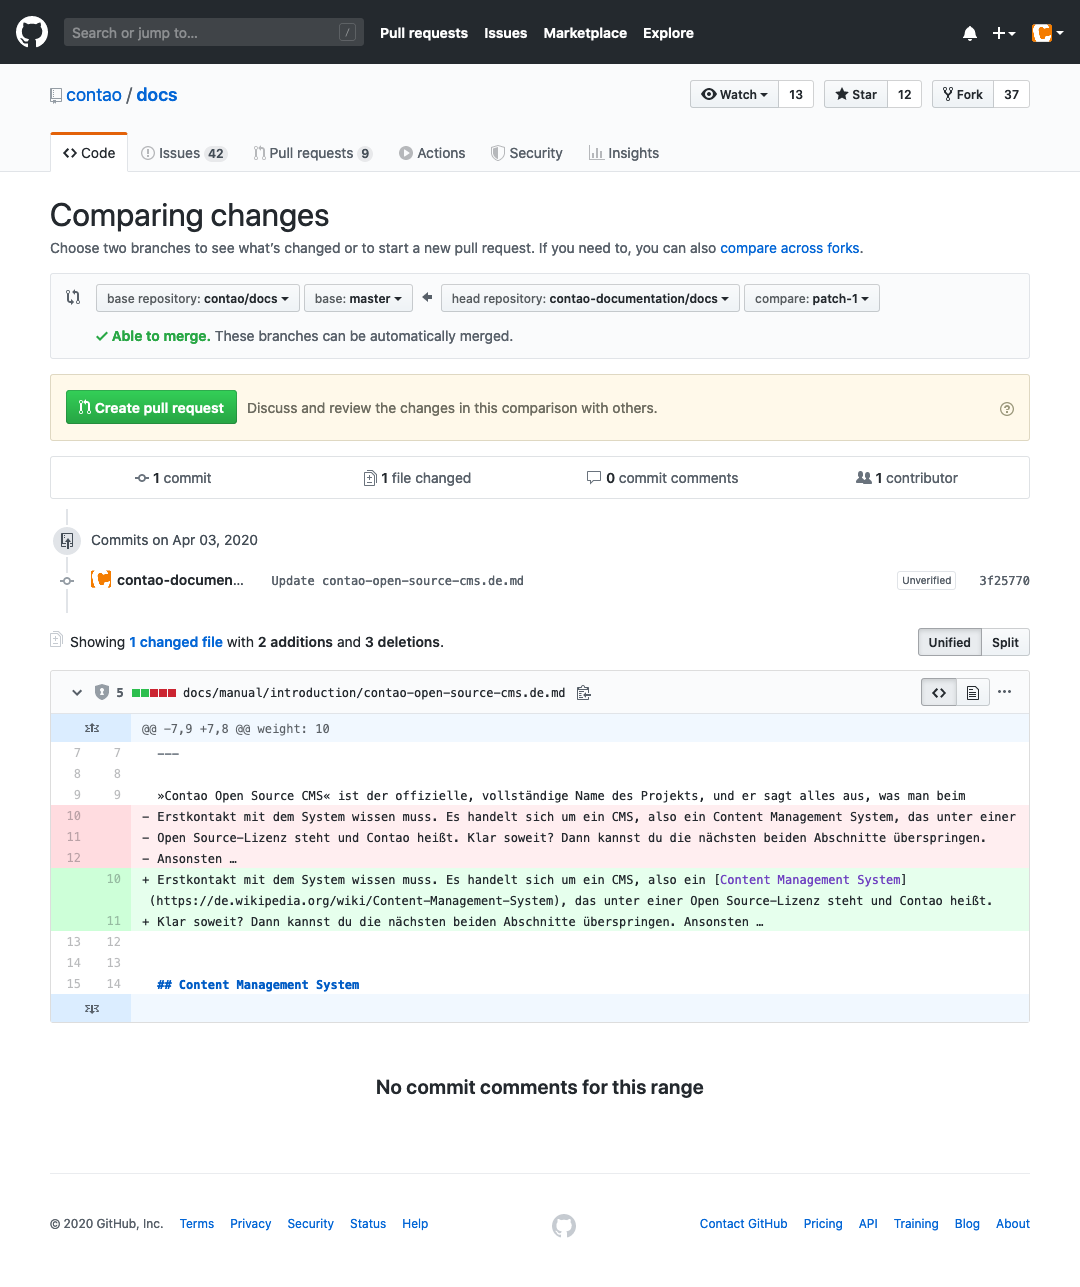Switch to the Issues tab
This screenshot has width=1080, height=1287.
(x=184, y=153)
